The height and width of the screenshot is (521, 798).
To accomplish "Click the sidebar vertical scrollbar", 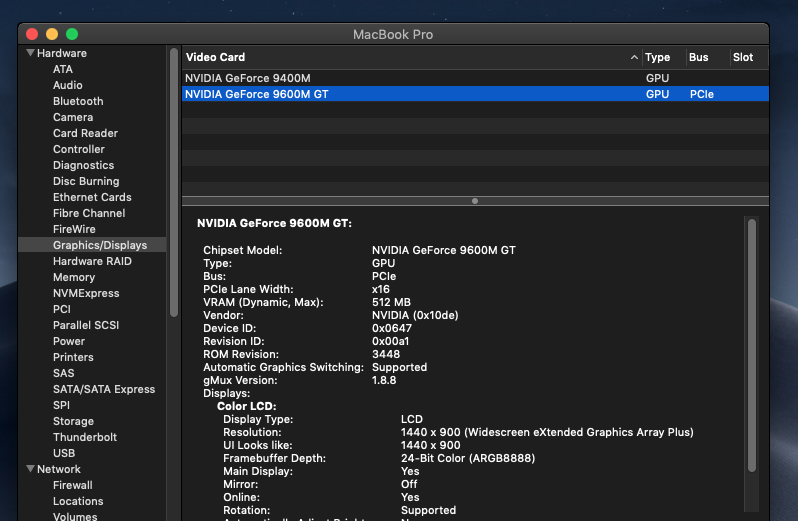I will [x=174, y=182].
